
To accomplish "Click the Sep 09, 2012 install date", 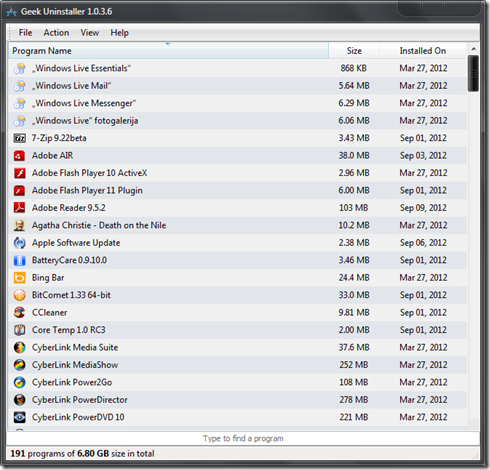I will click(x=423, y=208).
